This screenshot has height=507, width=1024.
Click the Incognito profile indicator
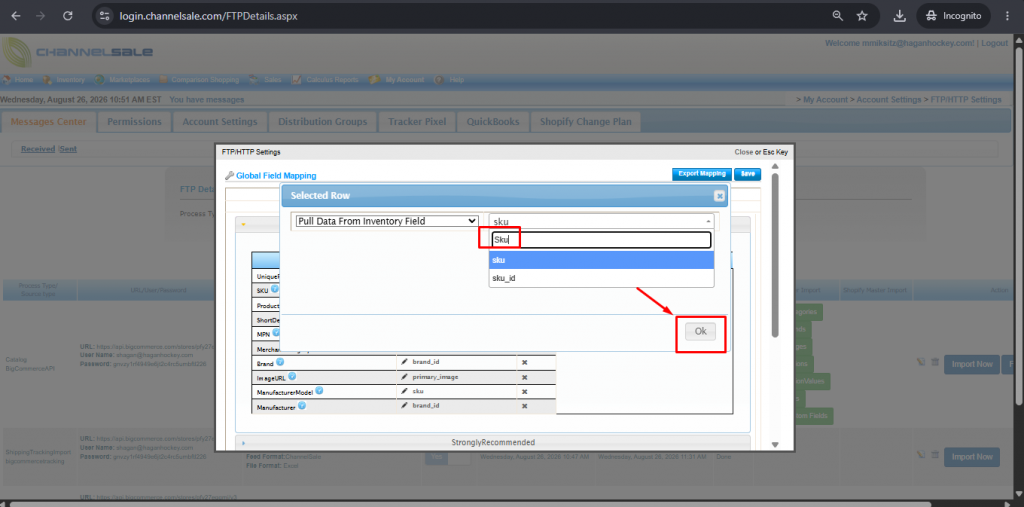pos(953,16)
